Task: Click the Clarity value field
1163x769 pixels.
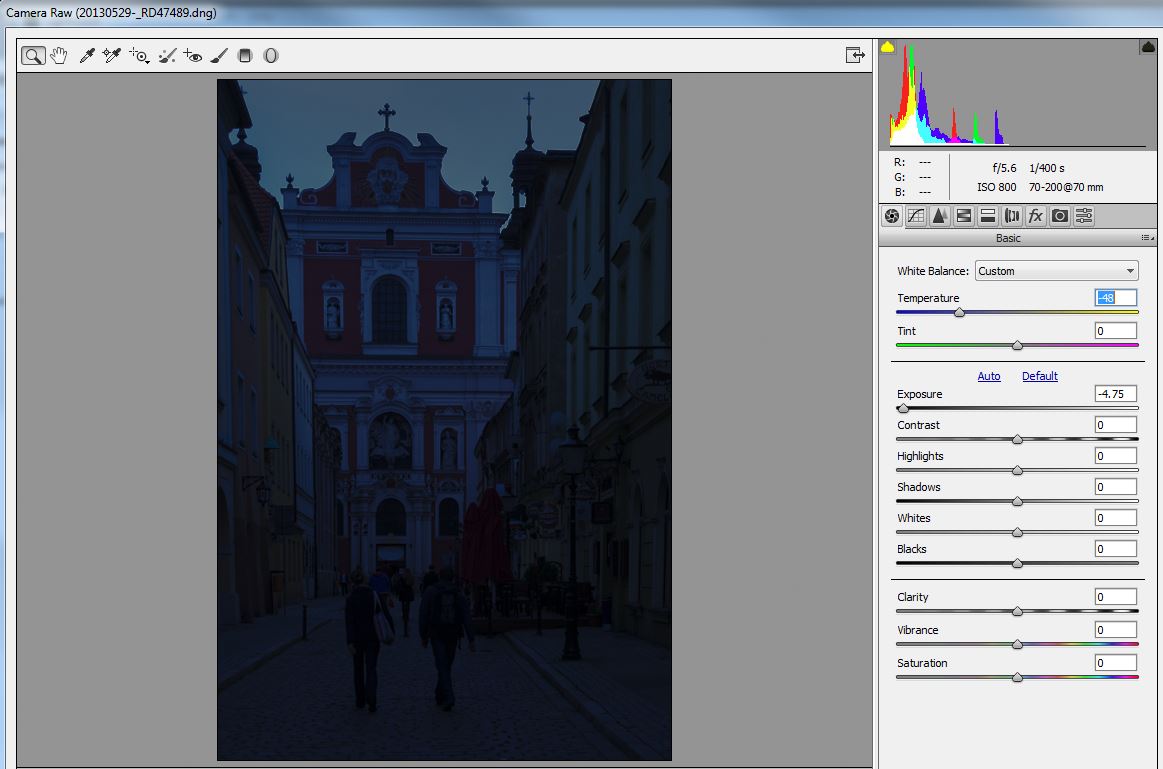Action: coord(1116,597)
